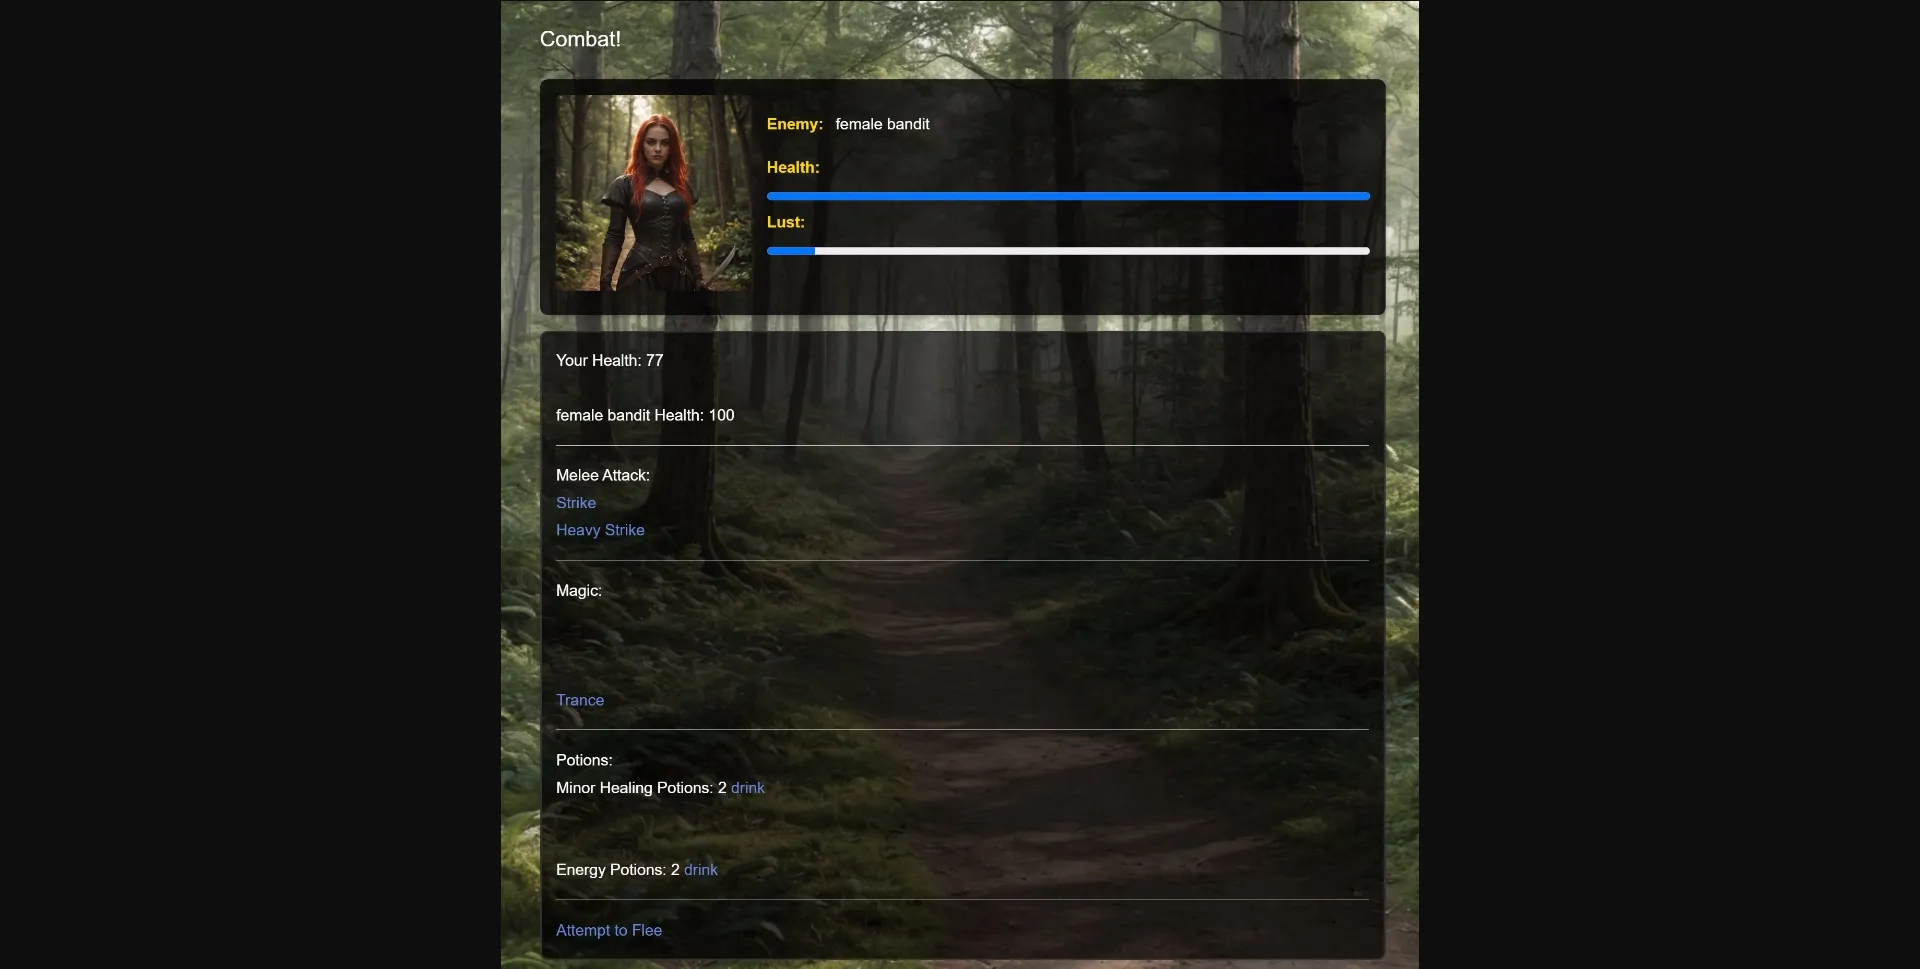Click the Energy Potions: 2 text
This screenshot has height=969, width=1920.
[x=616, y=869]
